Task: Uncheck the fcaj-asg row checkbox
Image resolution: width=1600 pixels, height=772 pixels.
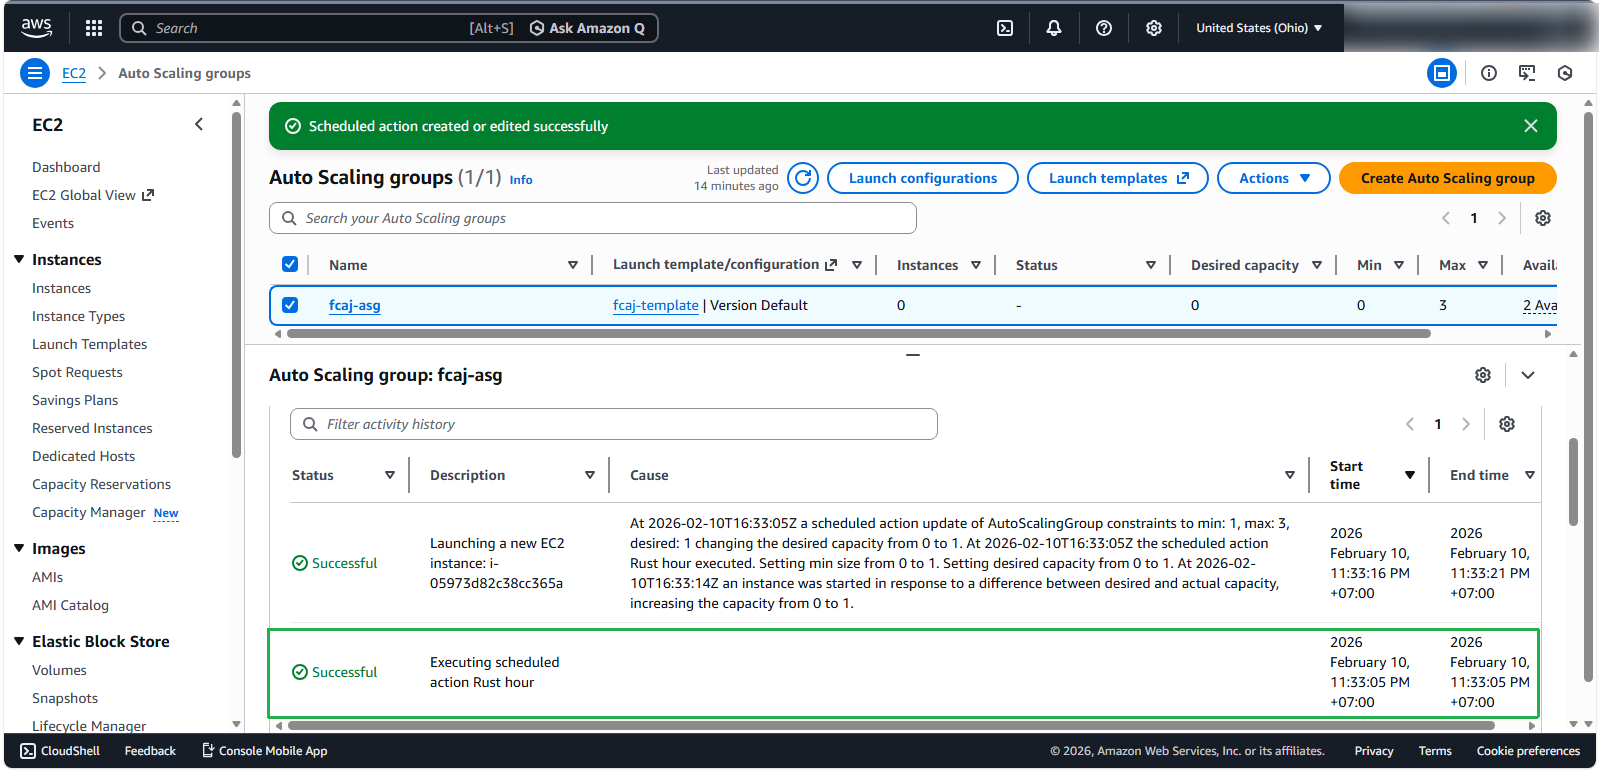Action: point(290,305)
